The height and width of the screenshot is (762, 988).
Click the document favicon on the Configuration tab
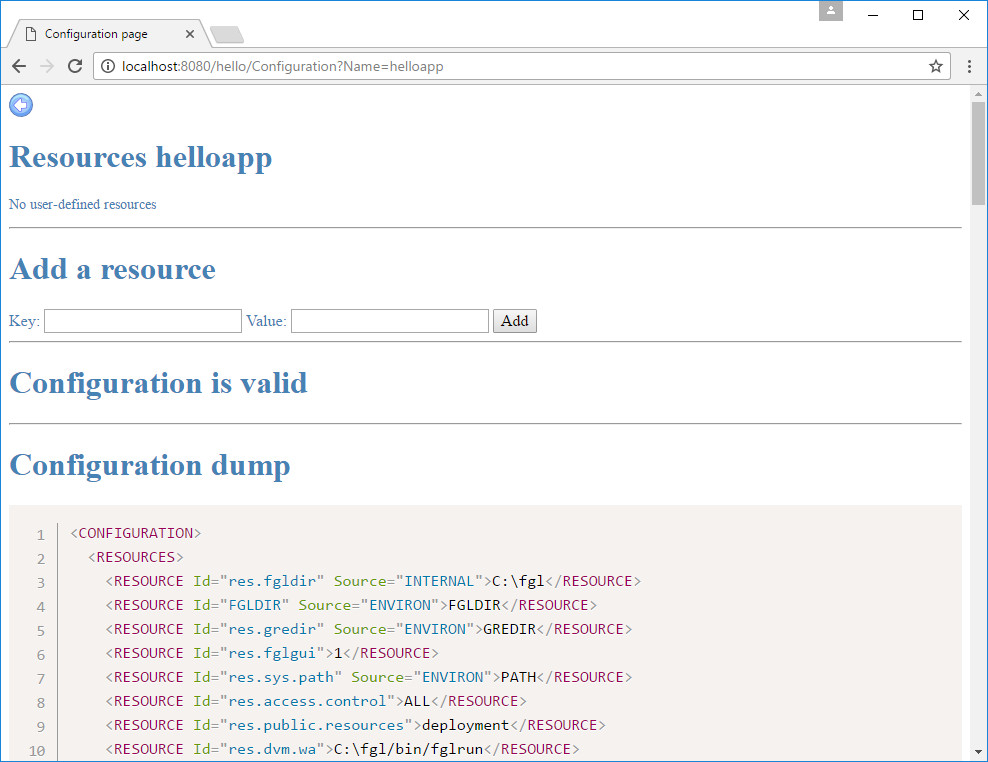coord(29,33)
